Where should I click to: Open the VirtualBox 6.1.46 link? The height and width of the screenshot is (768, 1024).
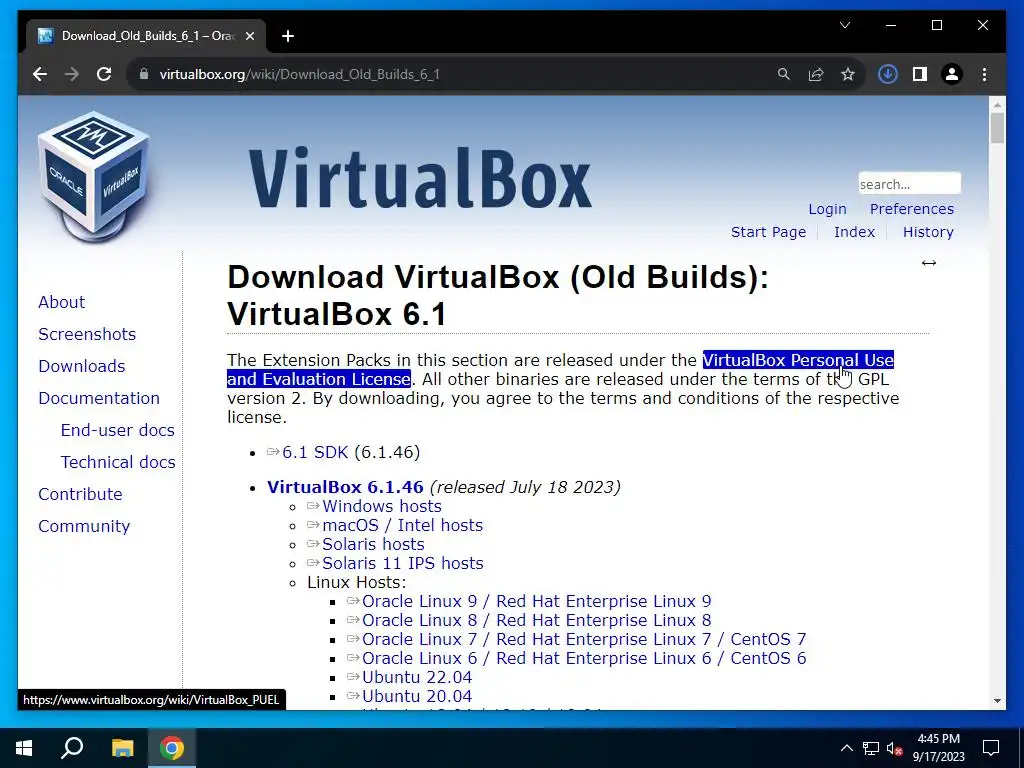(x=345, y=487)
